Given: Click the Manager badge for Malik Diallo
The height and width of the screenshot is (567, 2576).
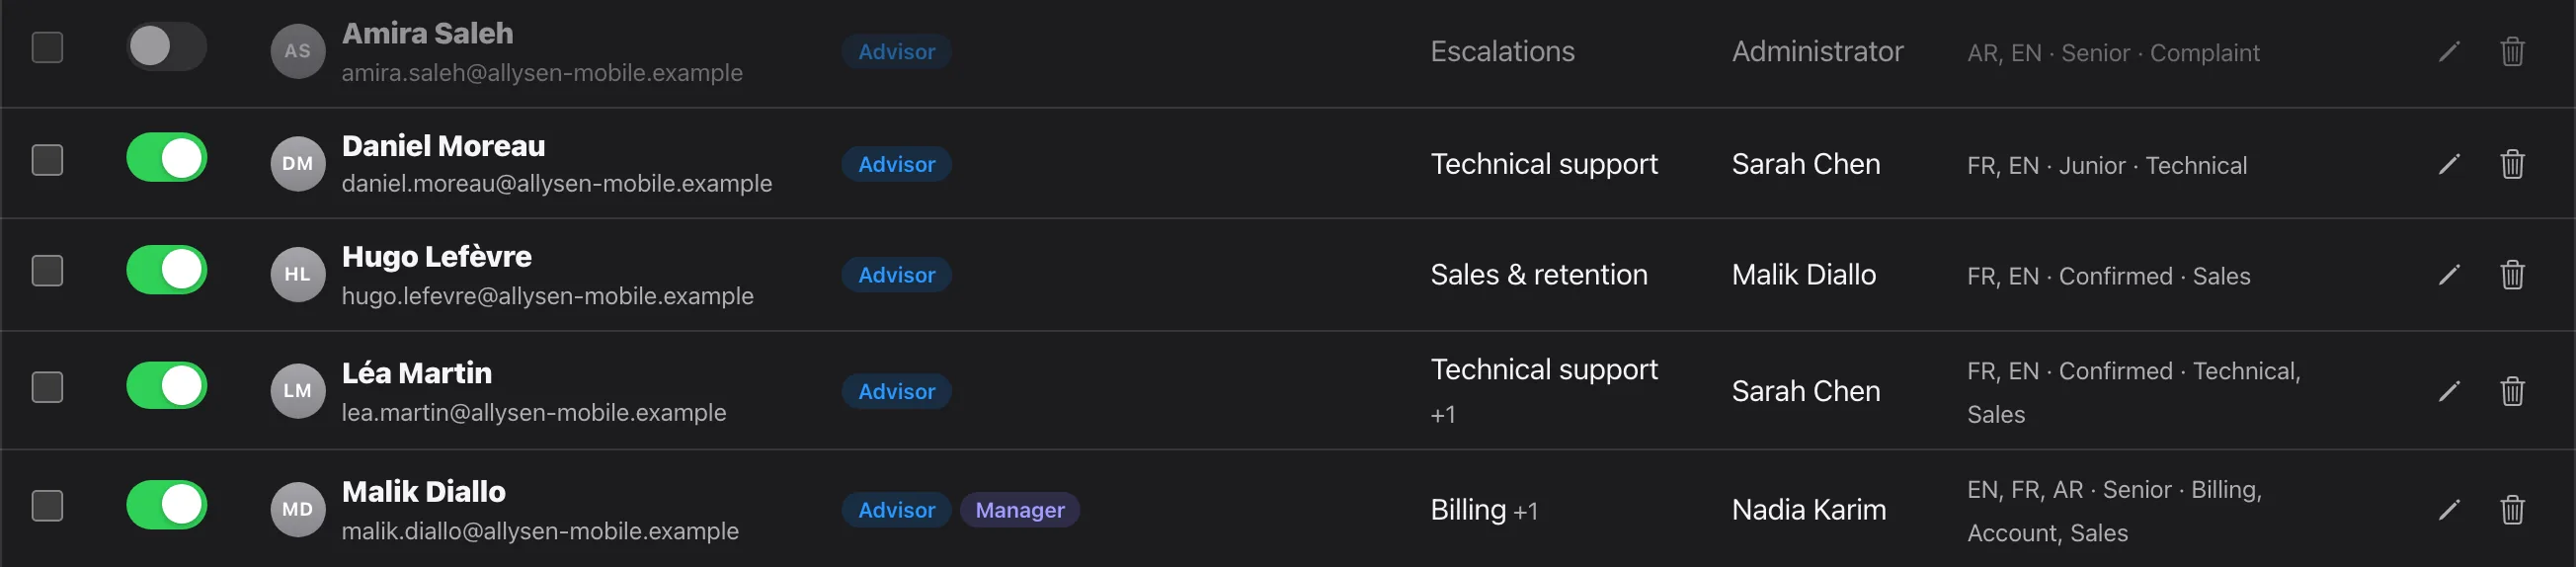Looking at the screenshot, I should pyautogui.click(x=1020, y=510).
